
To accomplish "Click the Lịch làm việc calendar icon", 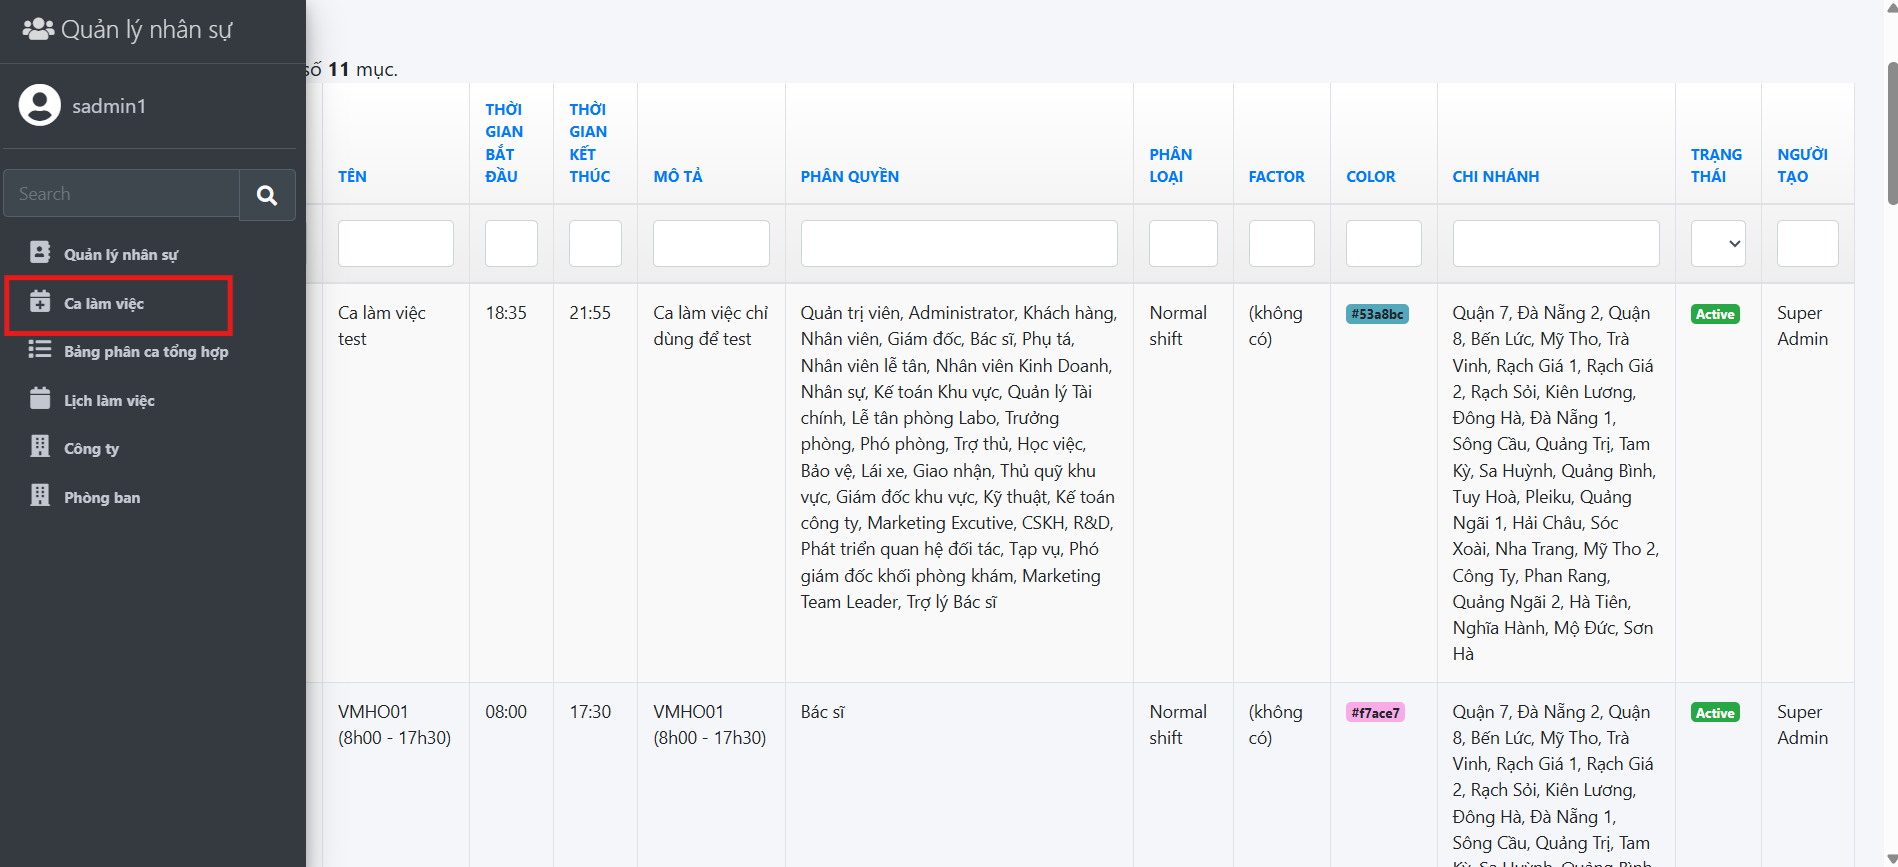I will (40, 399).
